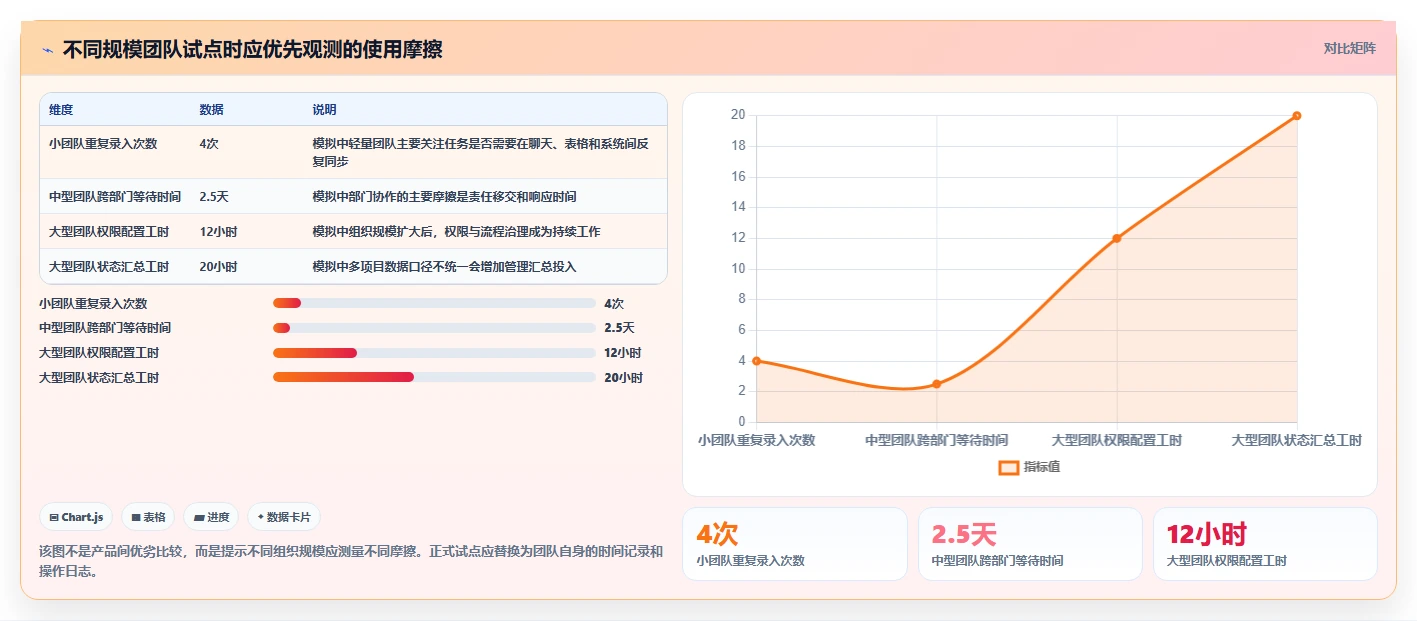Click the 4次 cell in the table
The height and width of the screenshot is (621, 1417).
209,144
